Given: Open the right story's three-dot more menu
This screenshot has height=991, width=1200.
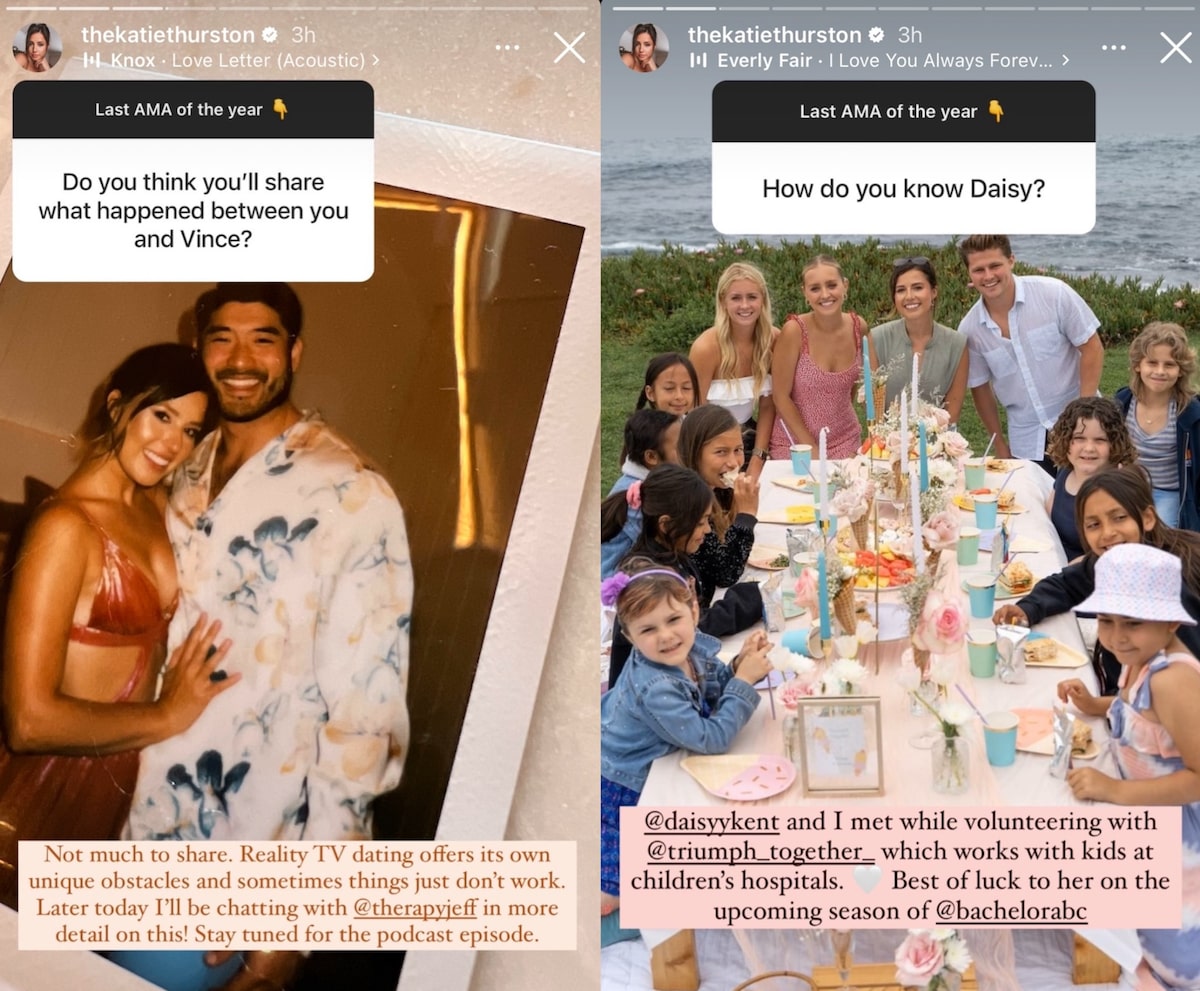Looking at the screenshot, I should (x=1113, y=47).
